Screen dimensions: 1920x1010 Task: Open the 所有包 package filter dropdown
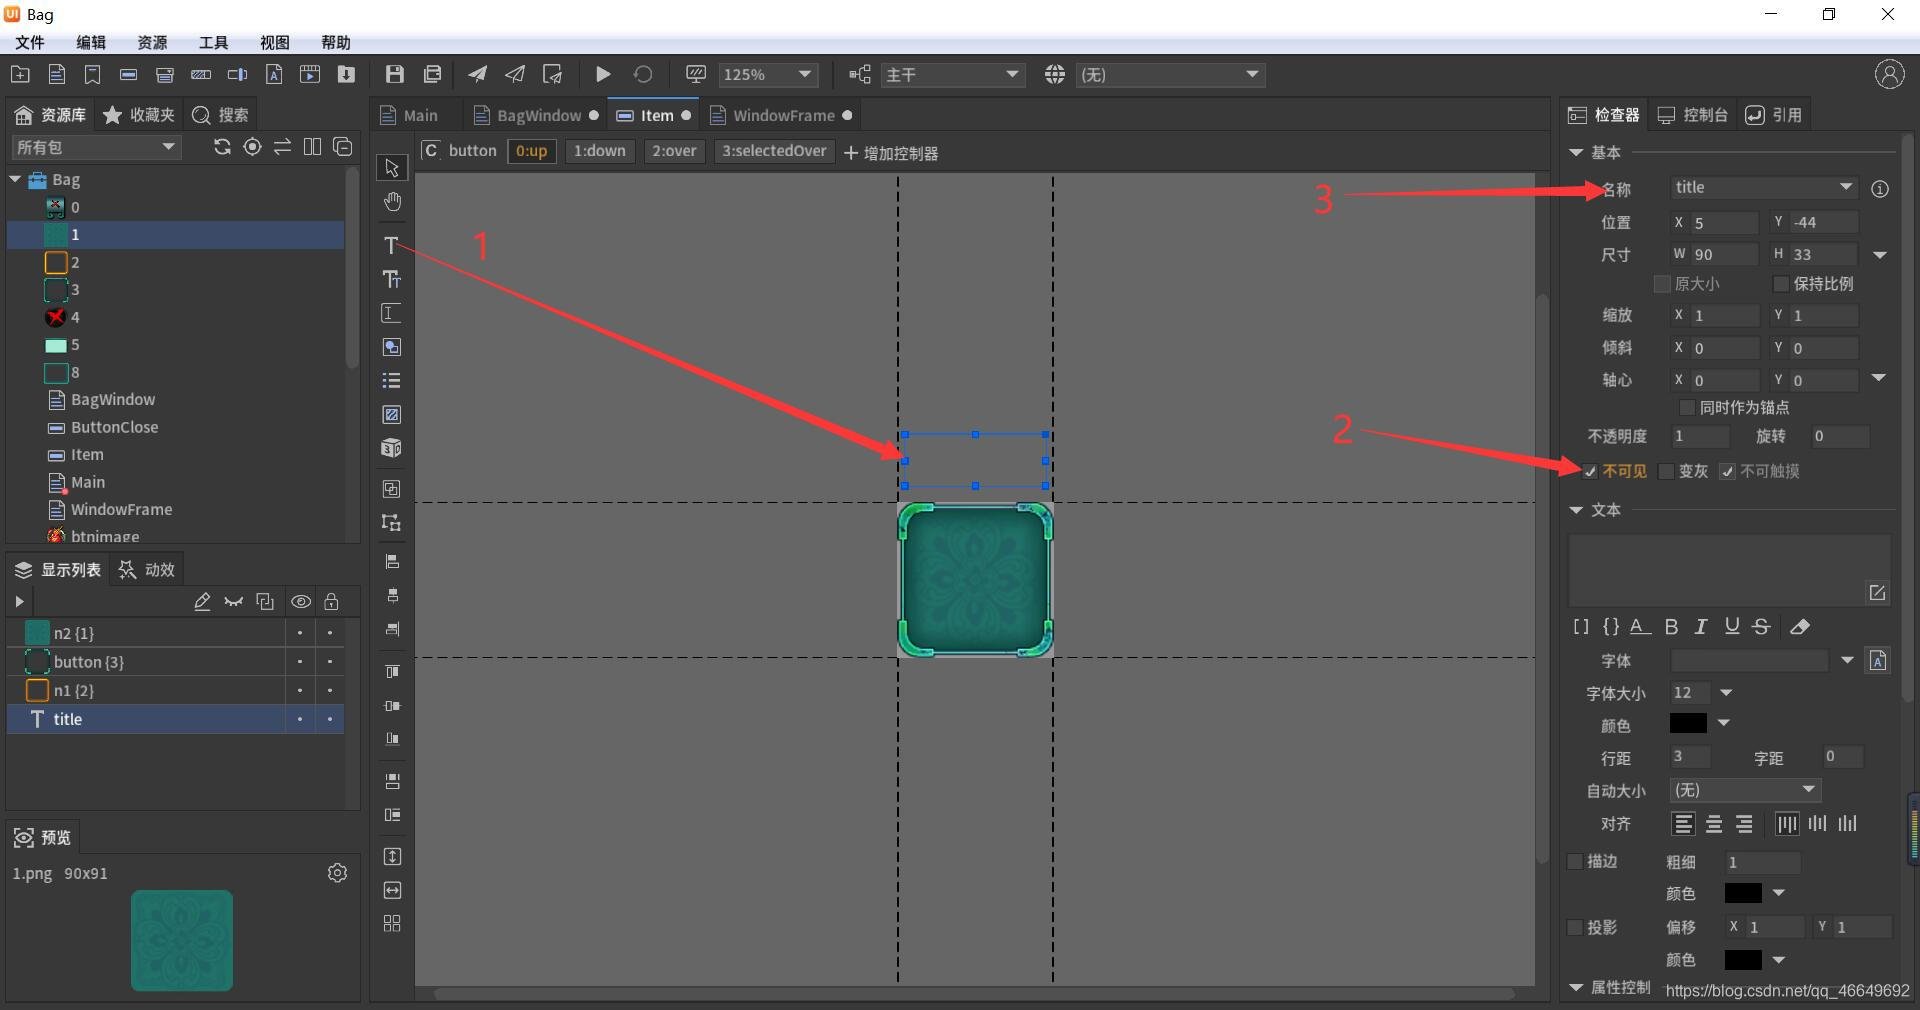tap(95, 147)
